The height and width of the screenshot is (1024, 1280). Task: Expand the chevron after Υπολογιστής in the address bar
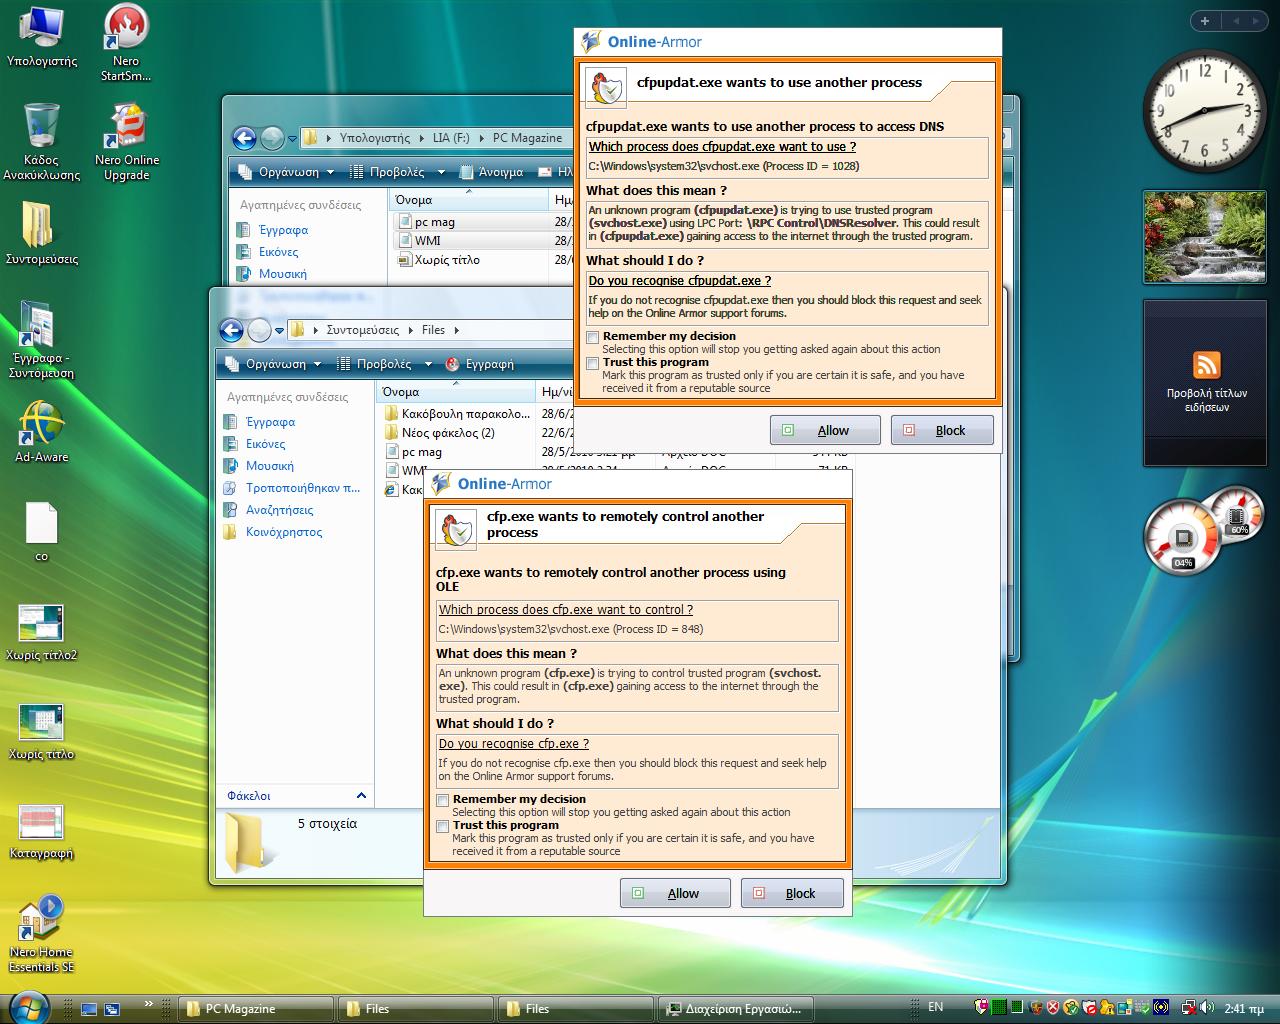(421, 138)
